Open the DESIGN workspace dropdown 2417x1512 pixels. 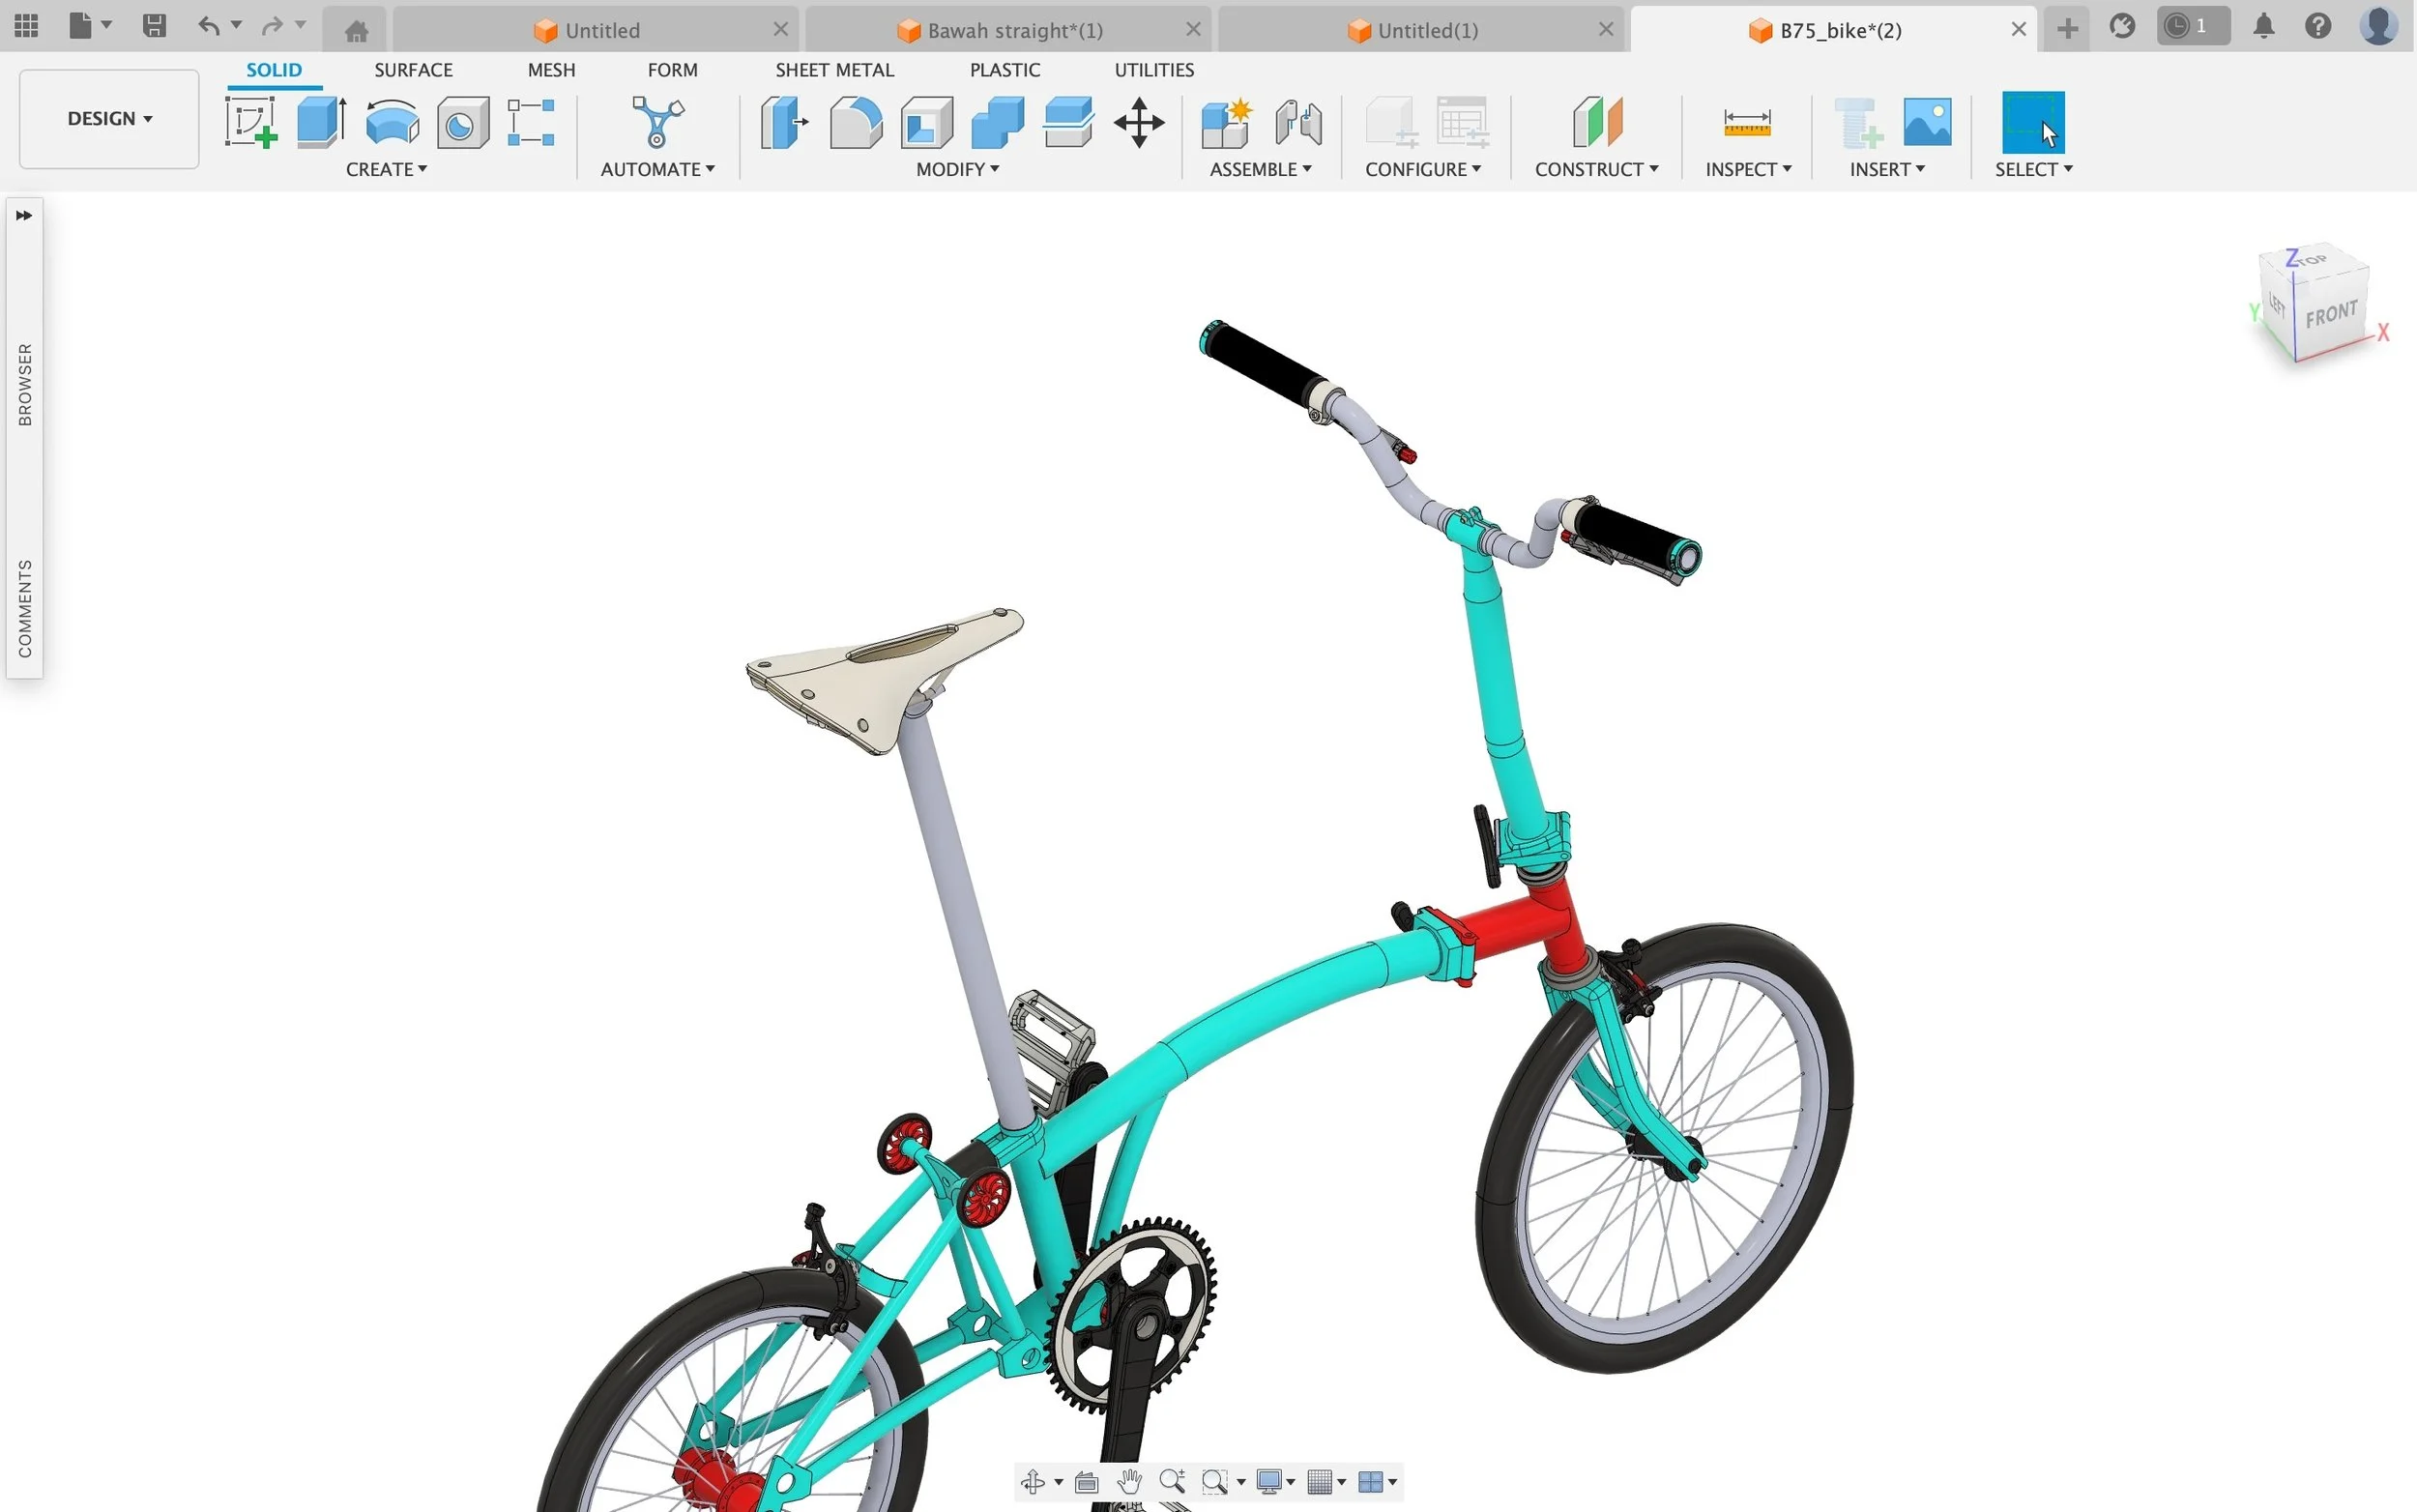(109, 118)
